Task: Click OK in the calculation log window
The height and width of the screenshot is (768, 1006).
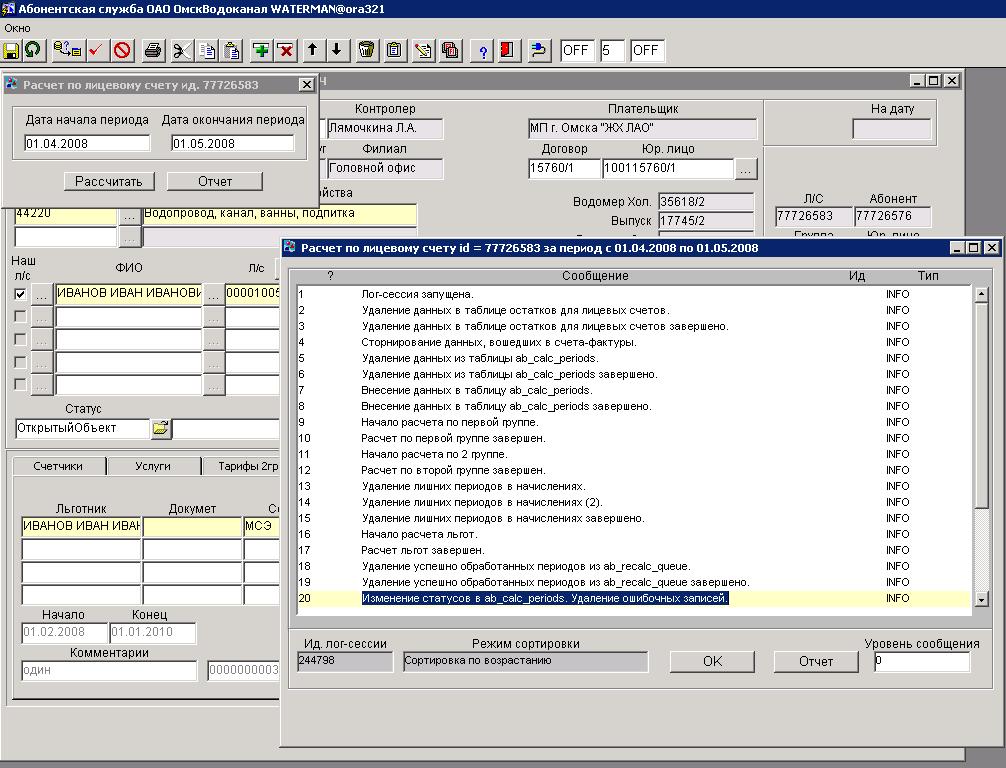Action: tap(712, 661)
